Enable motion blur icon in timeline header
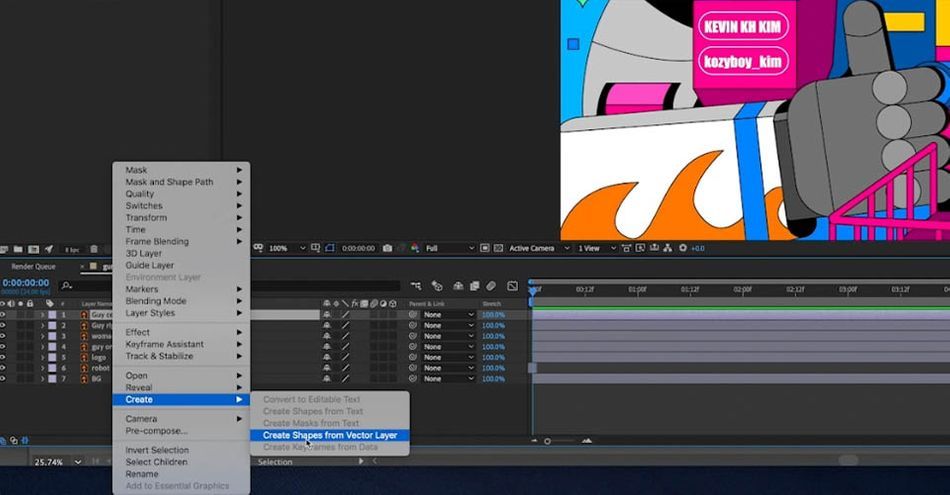This screenshot has width=950, height=495. point(491,286)
